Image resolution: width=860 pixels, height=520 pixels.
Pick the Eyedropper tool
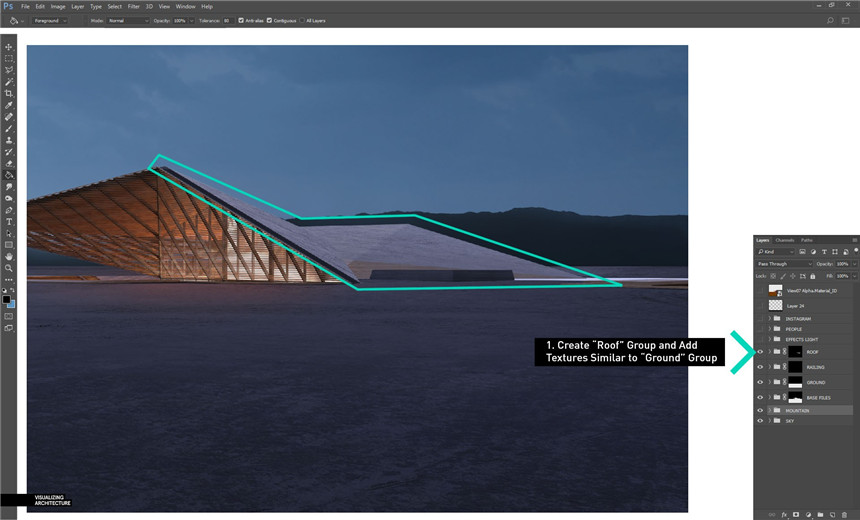click(9, 105)
